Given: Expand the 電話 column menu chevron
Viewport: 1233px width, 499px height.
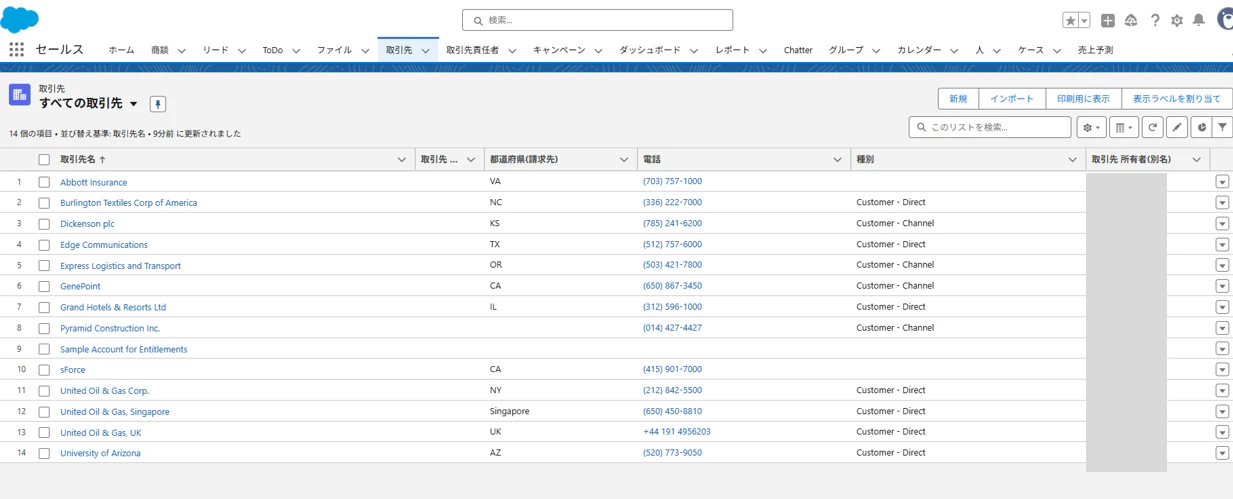Looking at the screenshot, I should pos(838,160).
